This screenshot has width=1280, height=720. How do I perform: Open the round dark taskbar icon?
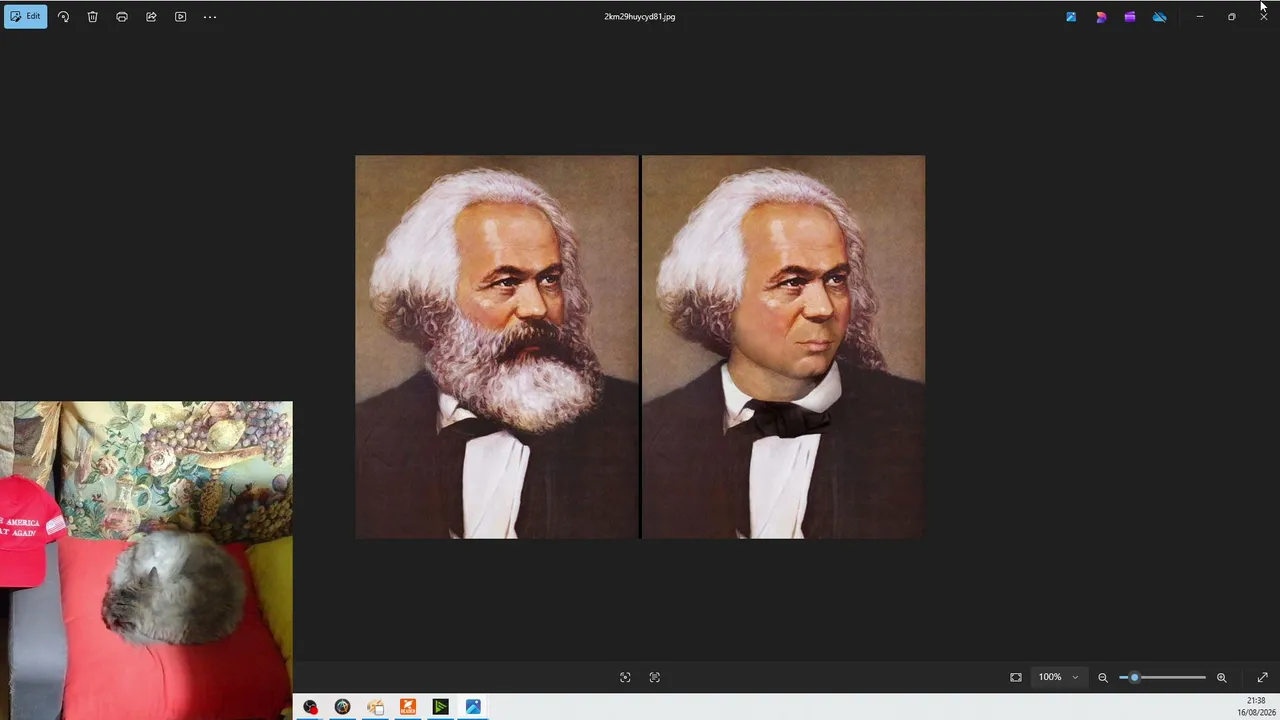(x=342, y=707)
